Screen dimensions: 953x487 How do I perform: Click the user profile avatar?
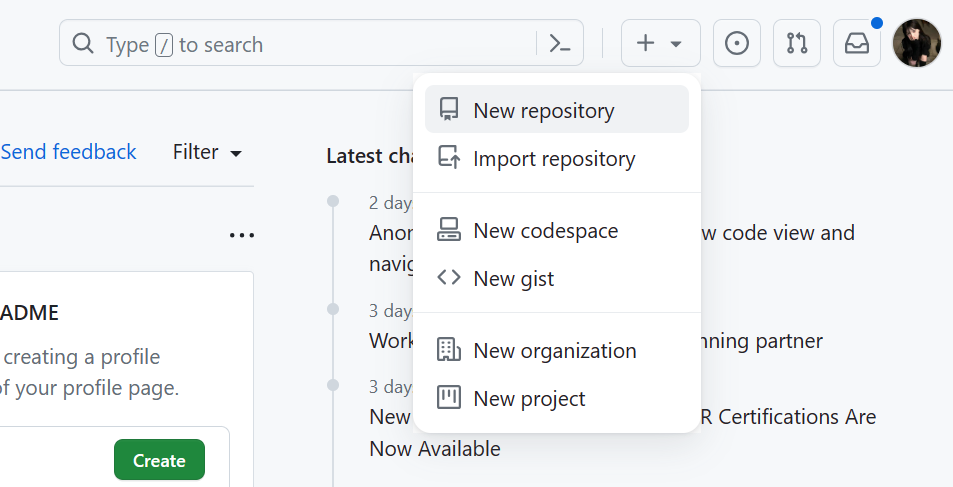(x=917, y=44)
